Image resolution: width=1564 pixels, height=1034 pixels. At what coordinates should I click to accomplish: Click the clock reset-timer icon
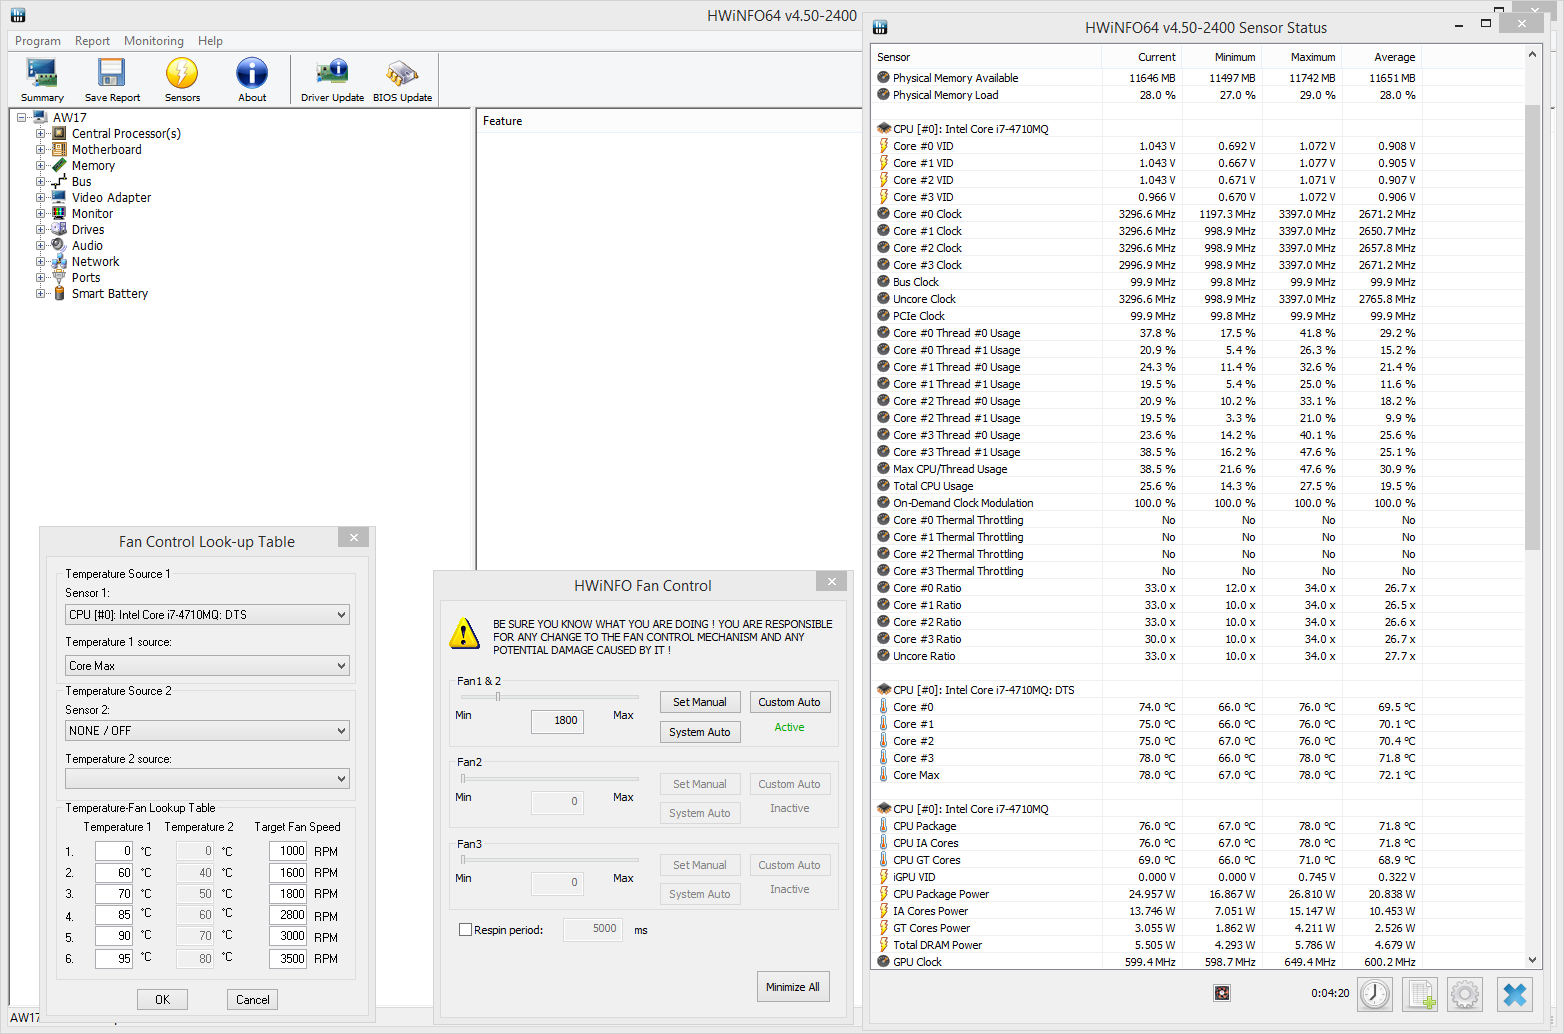tap(1375, 994)
